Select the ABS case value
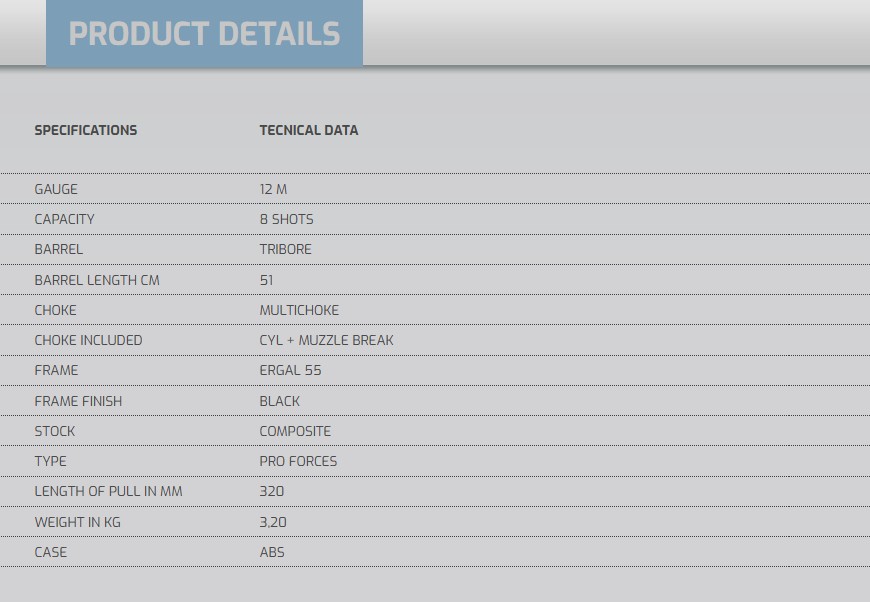 pos(272,552)
